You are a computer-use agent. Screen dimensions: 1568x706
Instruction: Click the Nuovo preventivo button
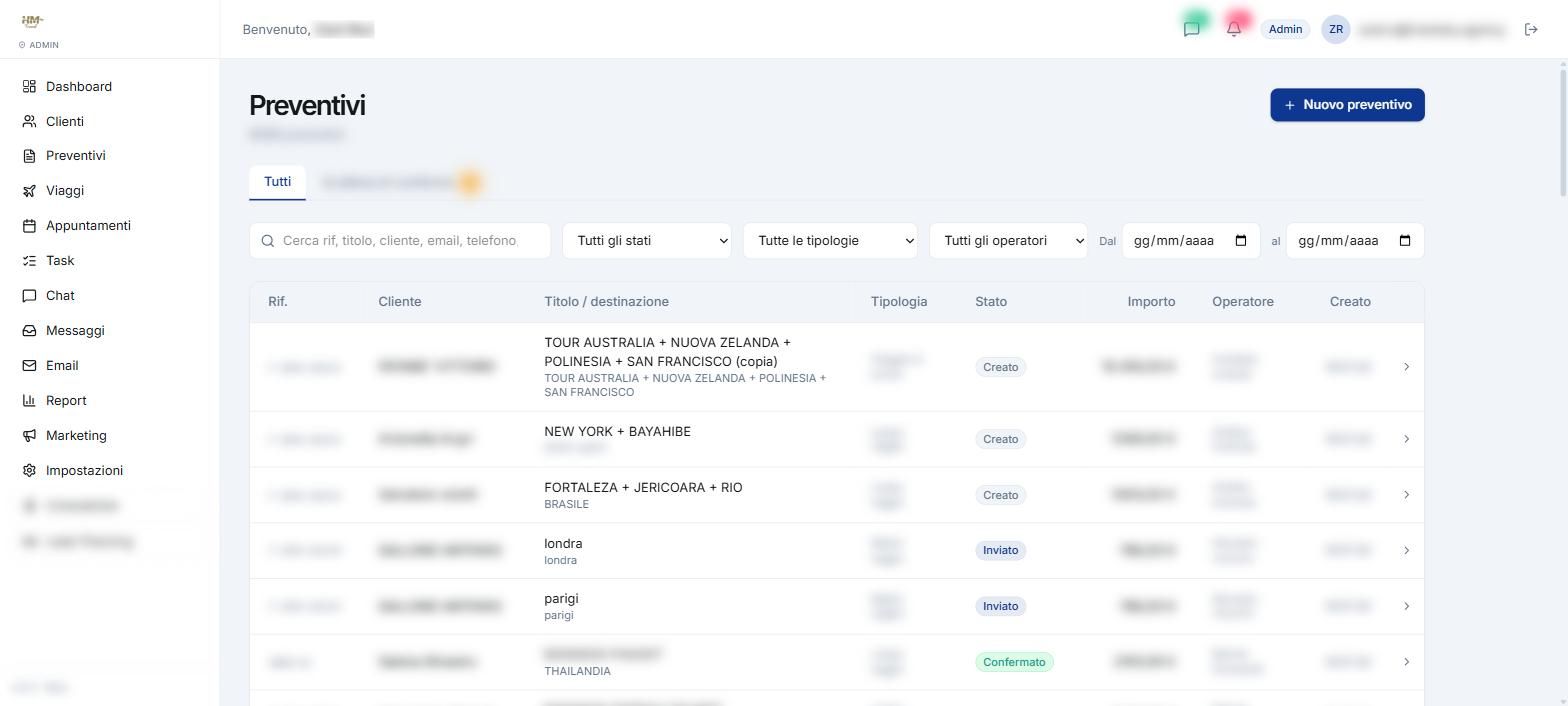click(x=1347, y=105)
